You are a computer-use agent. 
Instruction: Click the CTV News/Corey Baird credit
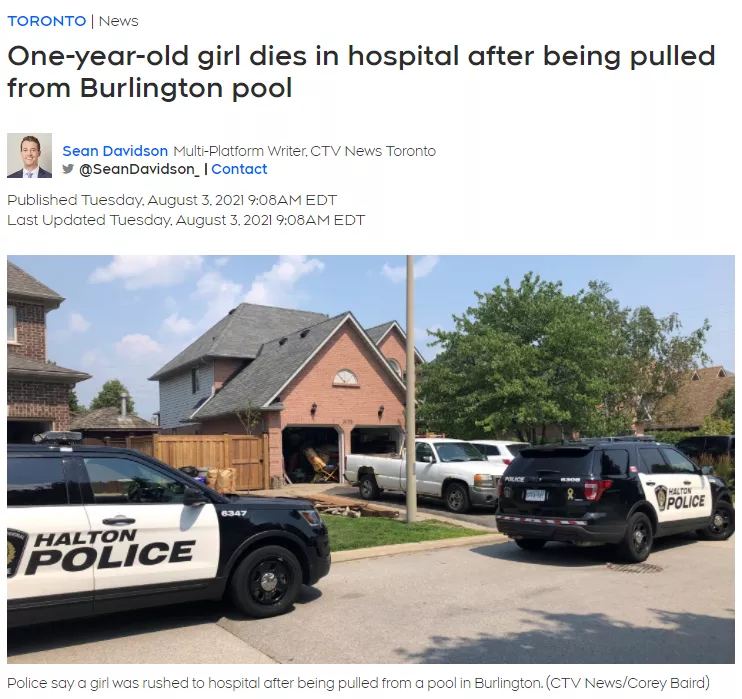(627, 683)
